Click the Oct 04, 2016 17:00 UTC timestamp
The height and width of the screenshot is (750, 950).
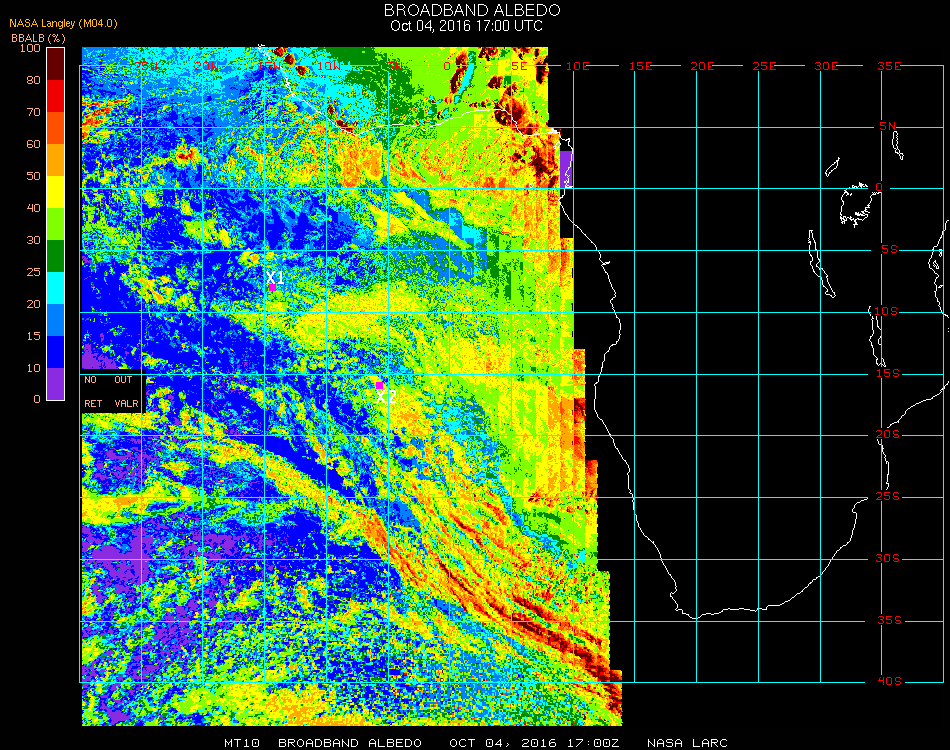466,26
